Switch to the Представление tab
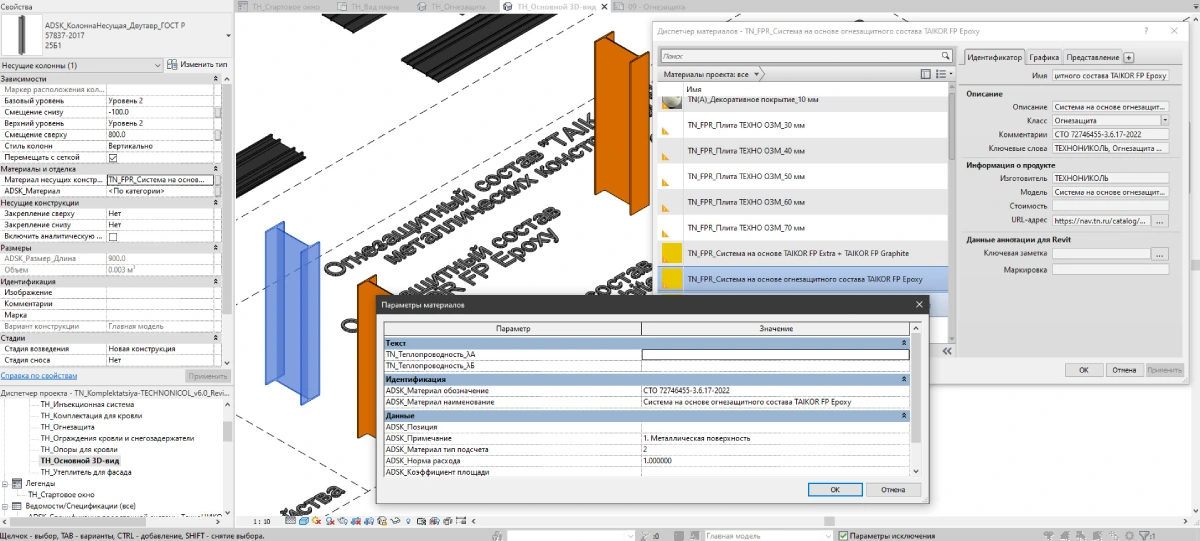The image size is (1200, 541). click(1092, 57)
